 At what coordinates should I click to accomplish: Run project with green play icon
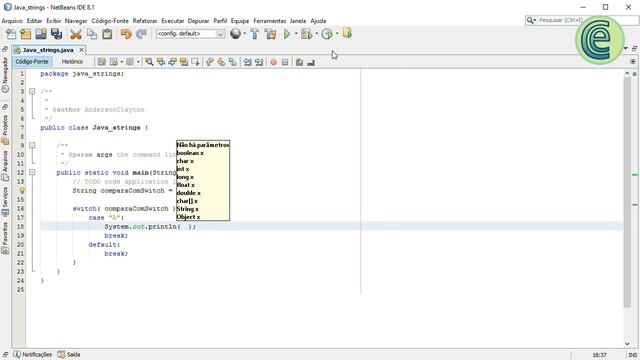pos(287,34)
